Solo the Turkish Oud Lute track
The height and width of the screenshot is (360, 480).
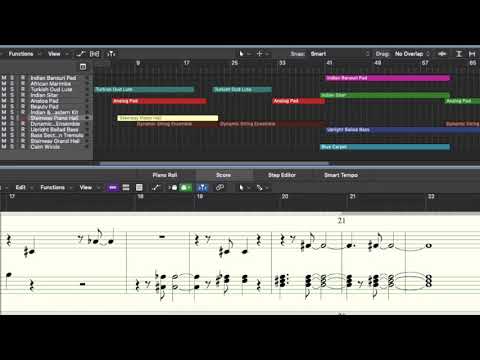[12, 89]
